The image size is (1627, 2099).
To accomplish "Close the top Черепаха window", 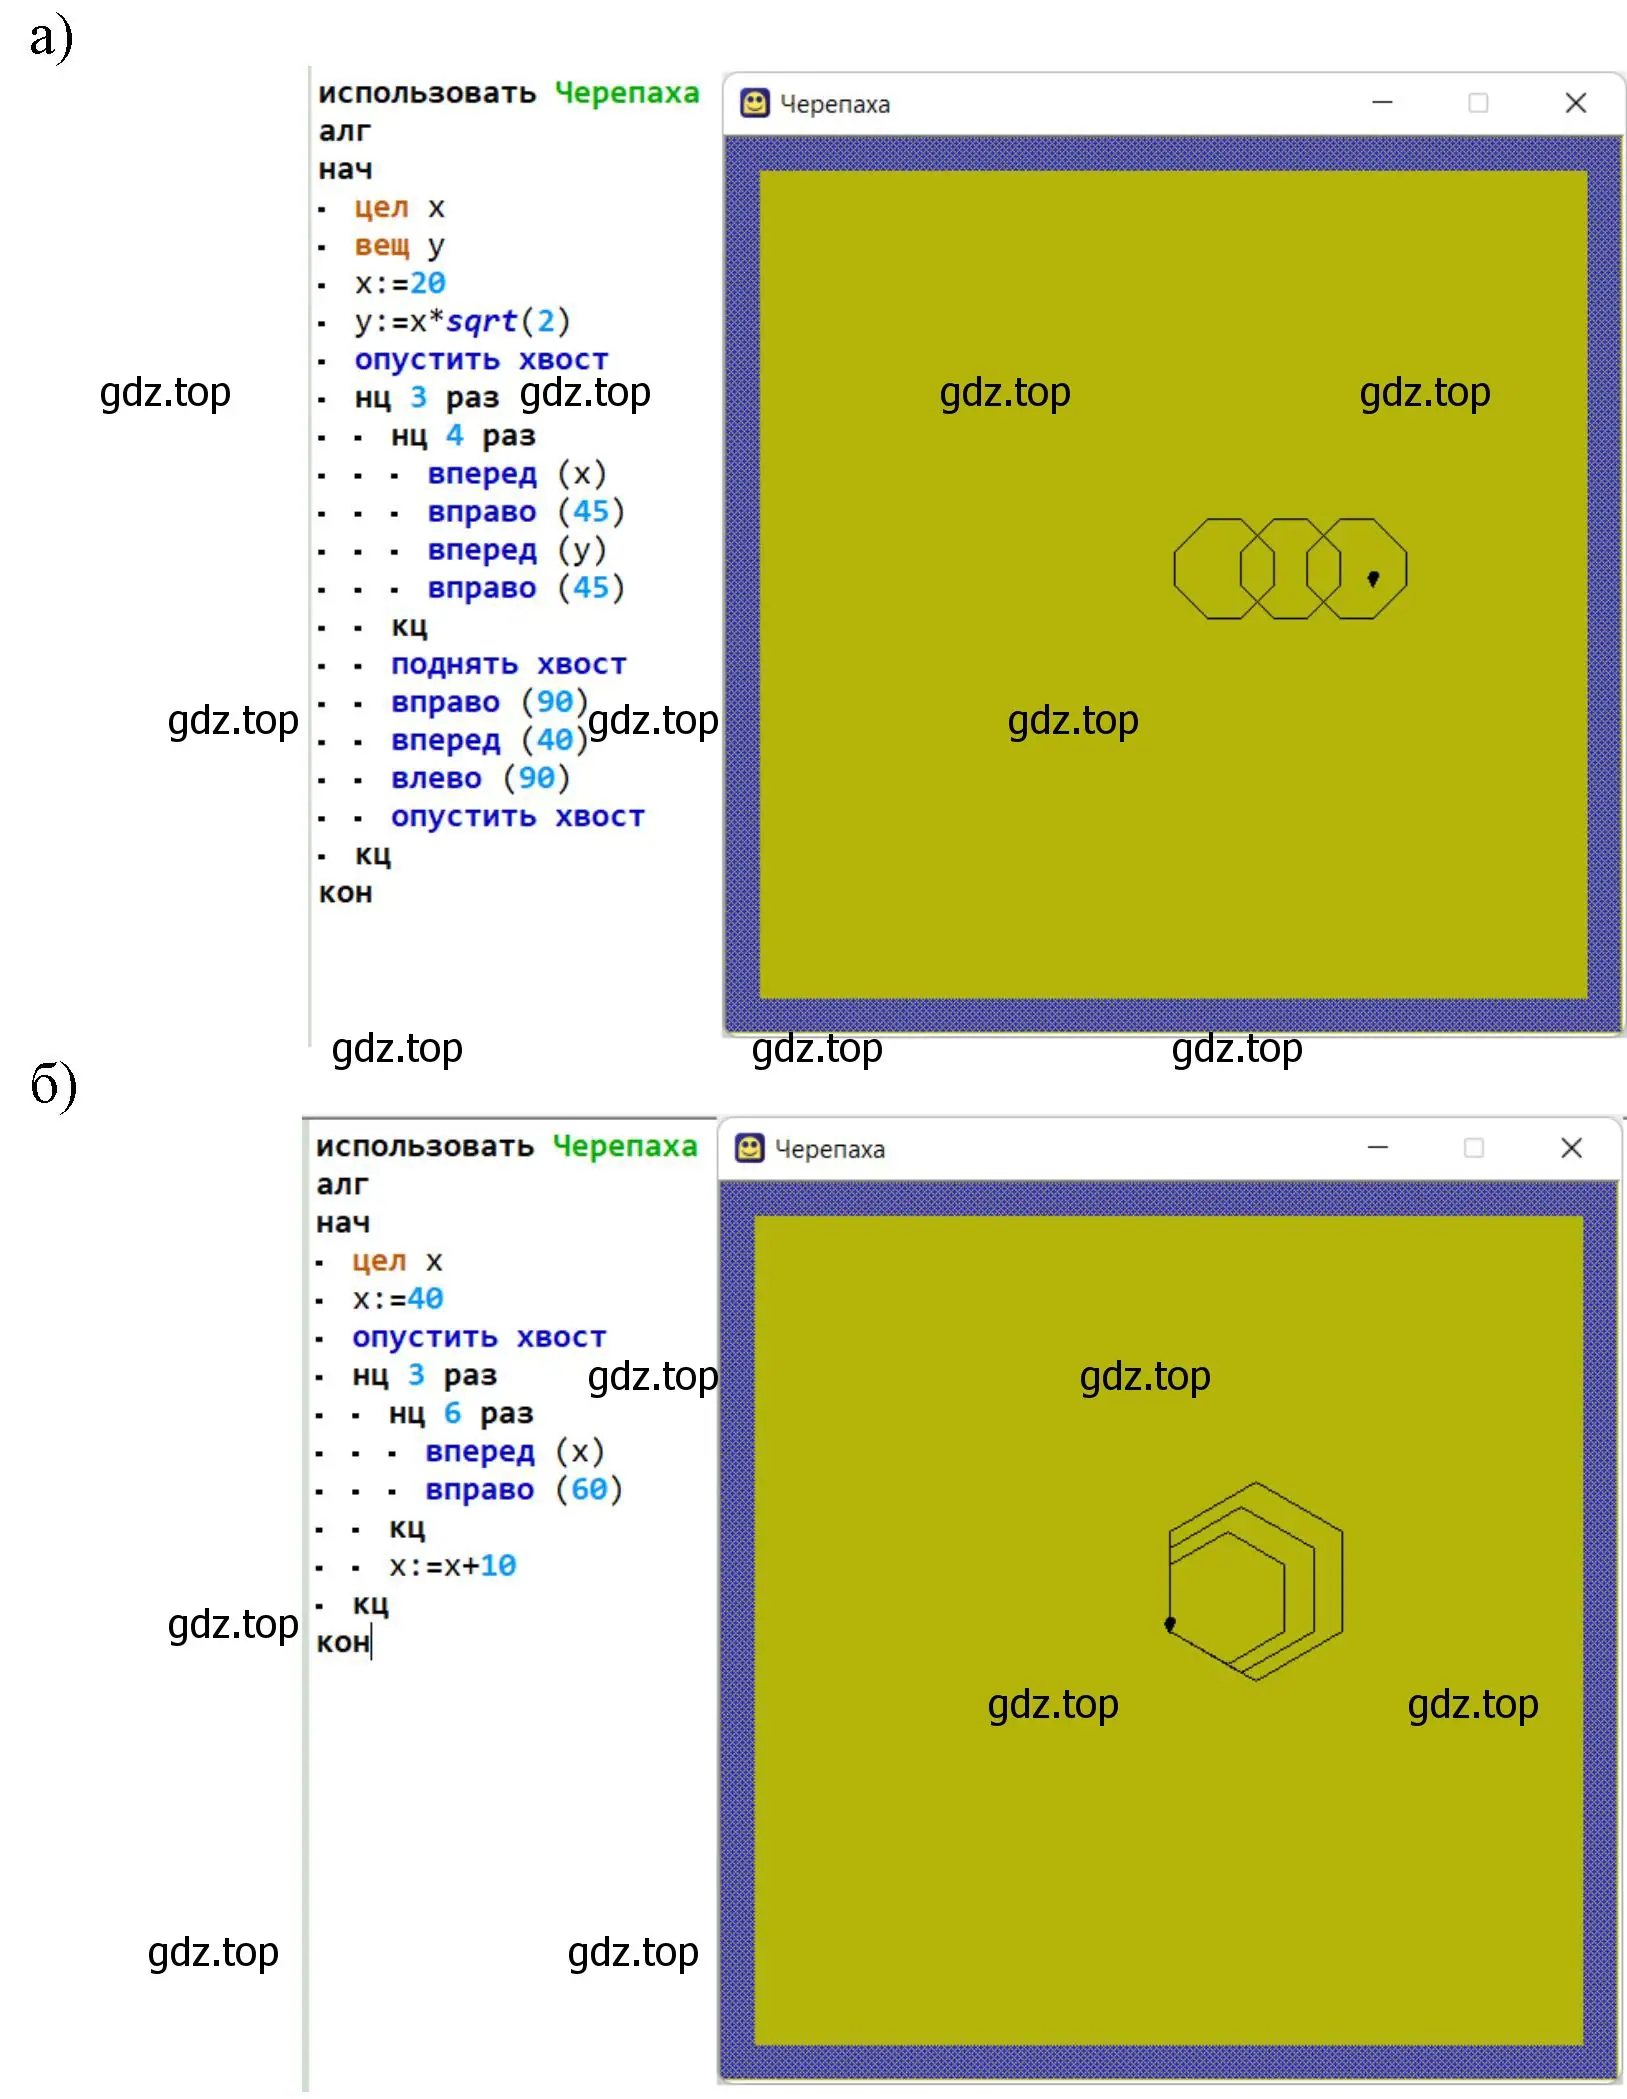I will (x=1576, y=103).
